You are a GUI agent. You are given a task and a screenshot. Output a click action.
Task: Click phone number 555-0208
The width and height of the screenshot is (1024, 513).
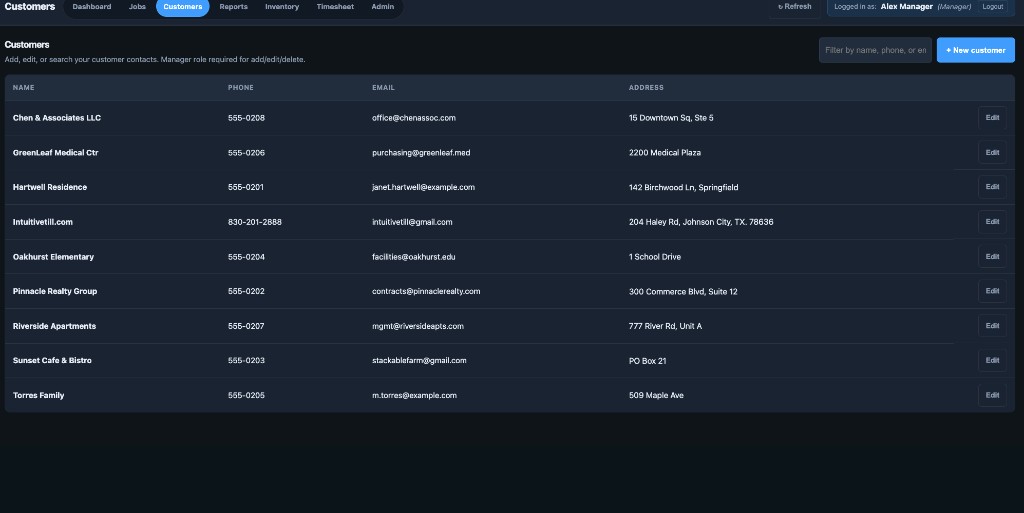(246, 118)
